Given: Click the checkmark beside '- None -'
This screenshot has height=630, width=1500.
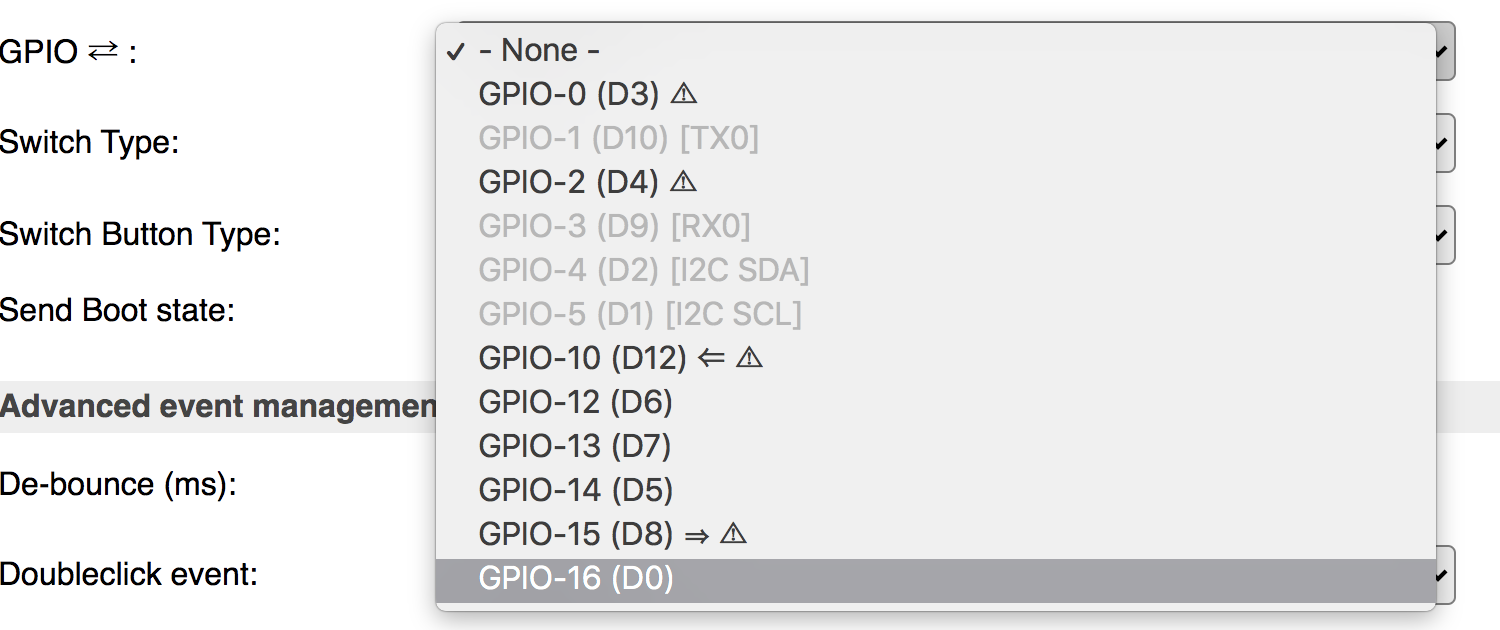Looking at the screenshot, I should [456, 52].
